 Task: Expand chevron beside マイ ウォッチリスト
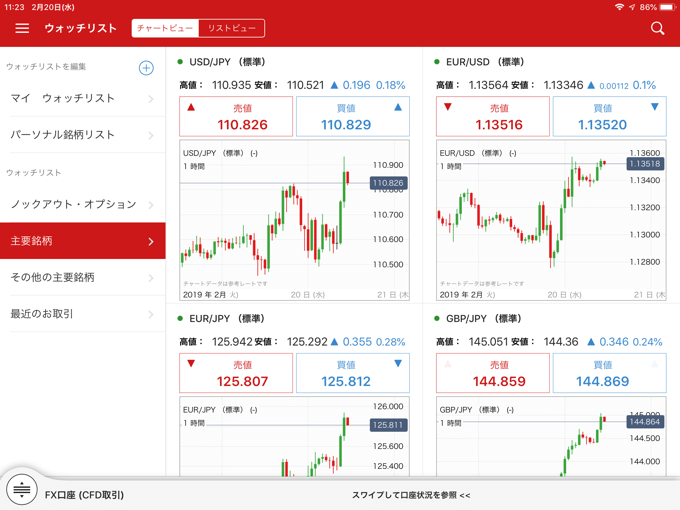[x=151, y=99]
